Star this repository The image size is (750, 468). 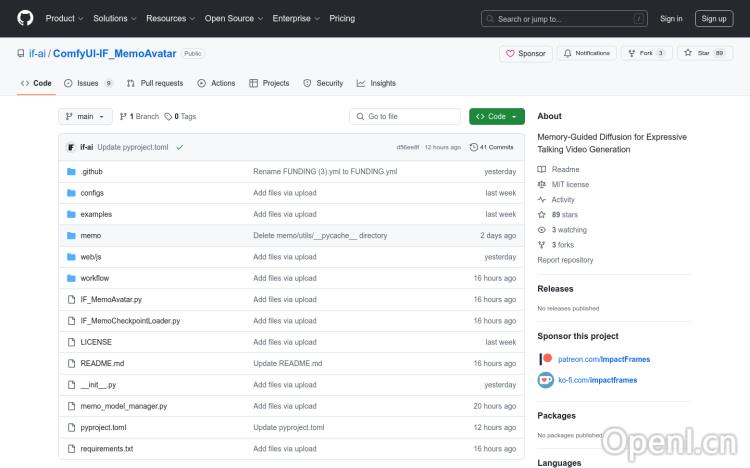pos(698,53)
